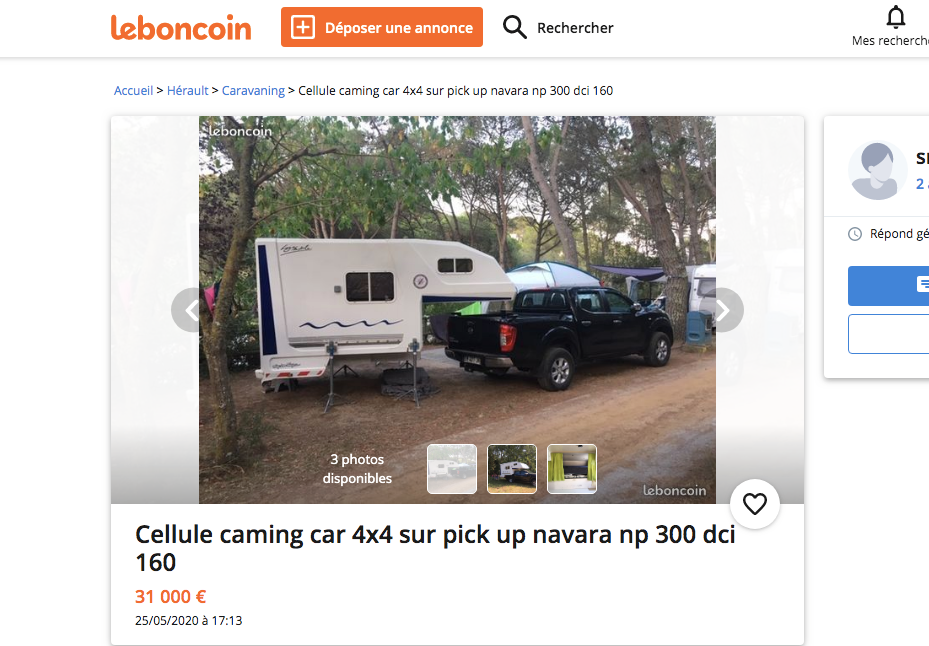Viewport: 929px width, 646px height.
Task: Click the blue message button in seller panel
Action: coord(888,286)
